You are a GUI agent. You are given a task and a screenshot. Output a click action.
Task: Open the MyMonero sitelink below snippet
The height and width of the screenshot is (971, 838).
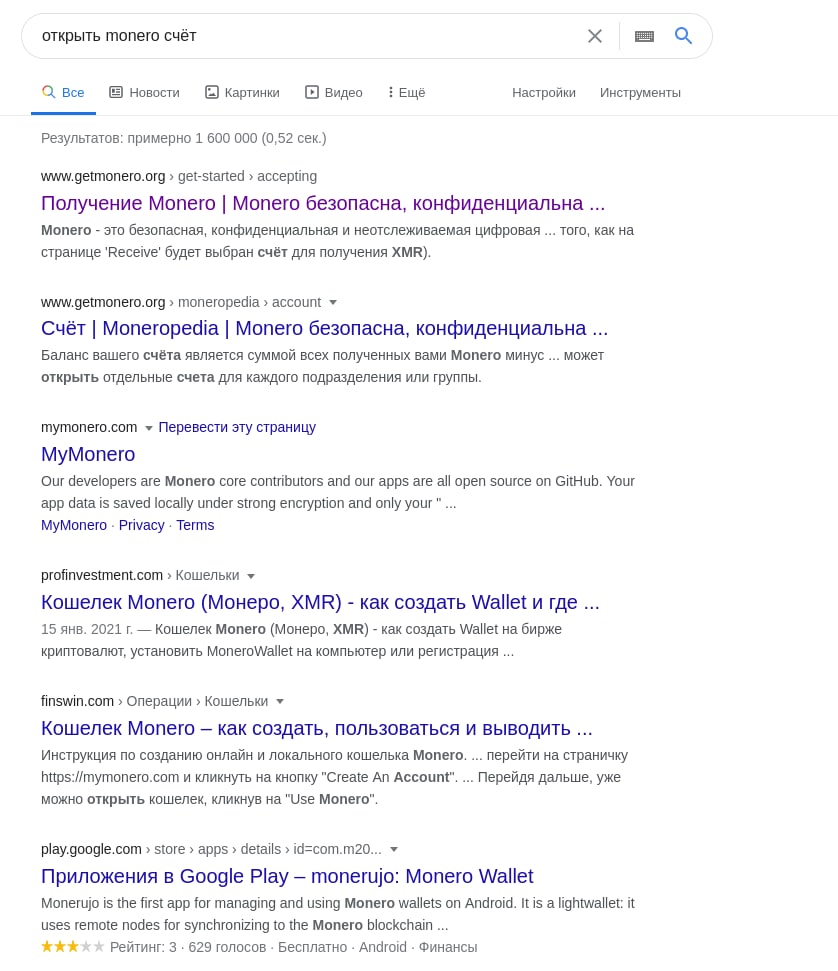pos(74,525)
